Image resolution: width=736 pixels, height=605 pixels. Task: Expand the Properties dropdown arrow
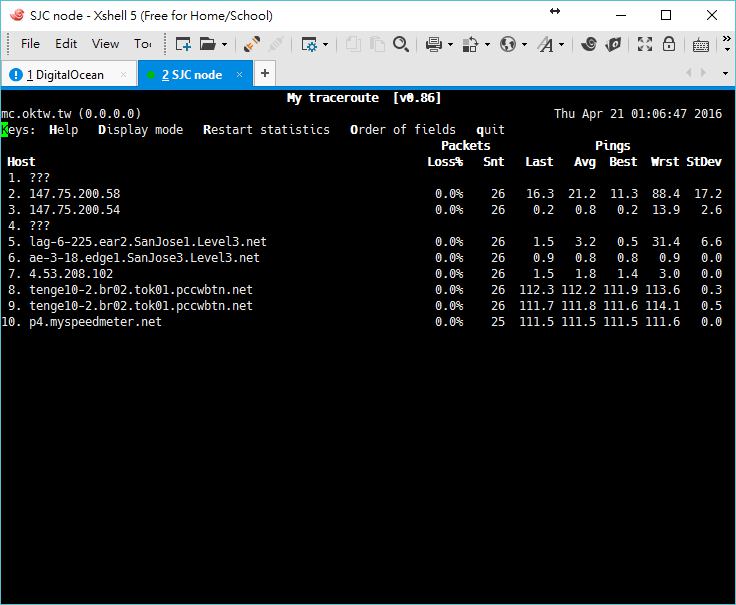(x=326, y=45)
